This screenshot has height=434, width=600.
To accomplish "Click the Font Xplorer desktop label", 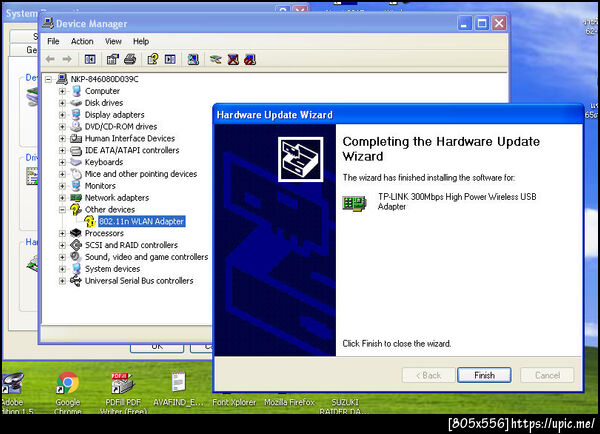I will (234, 402).
